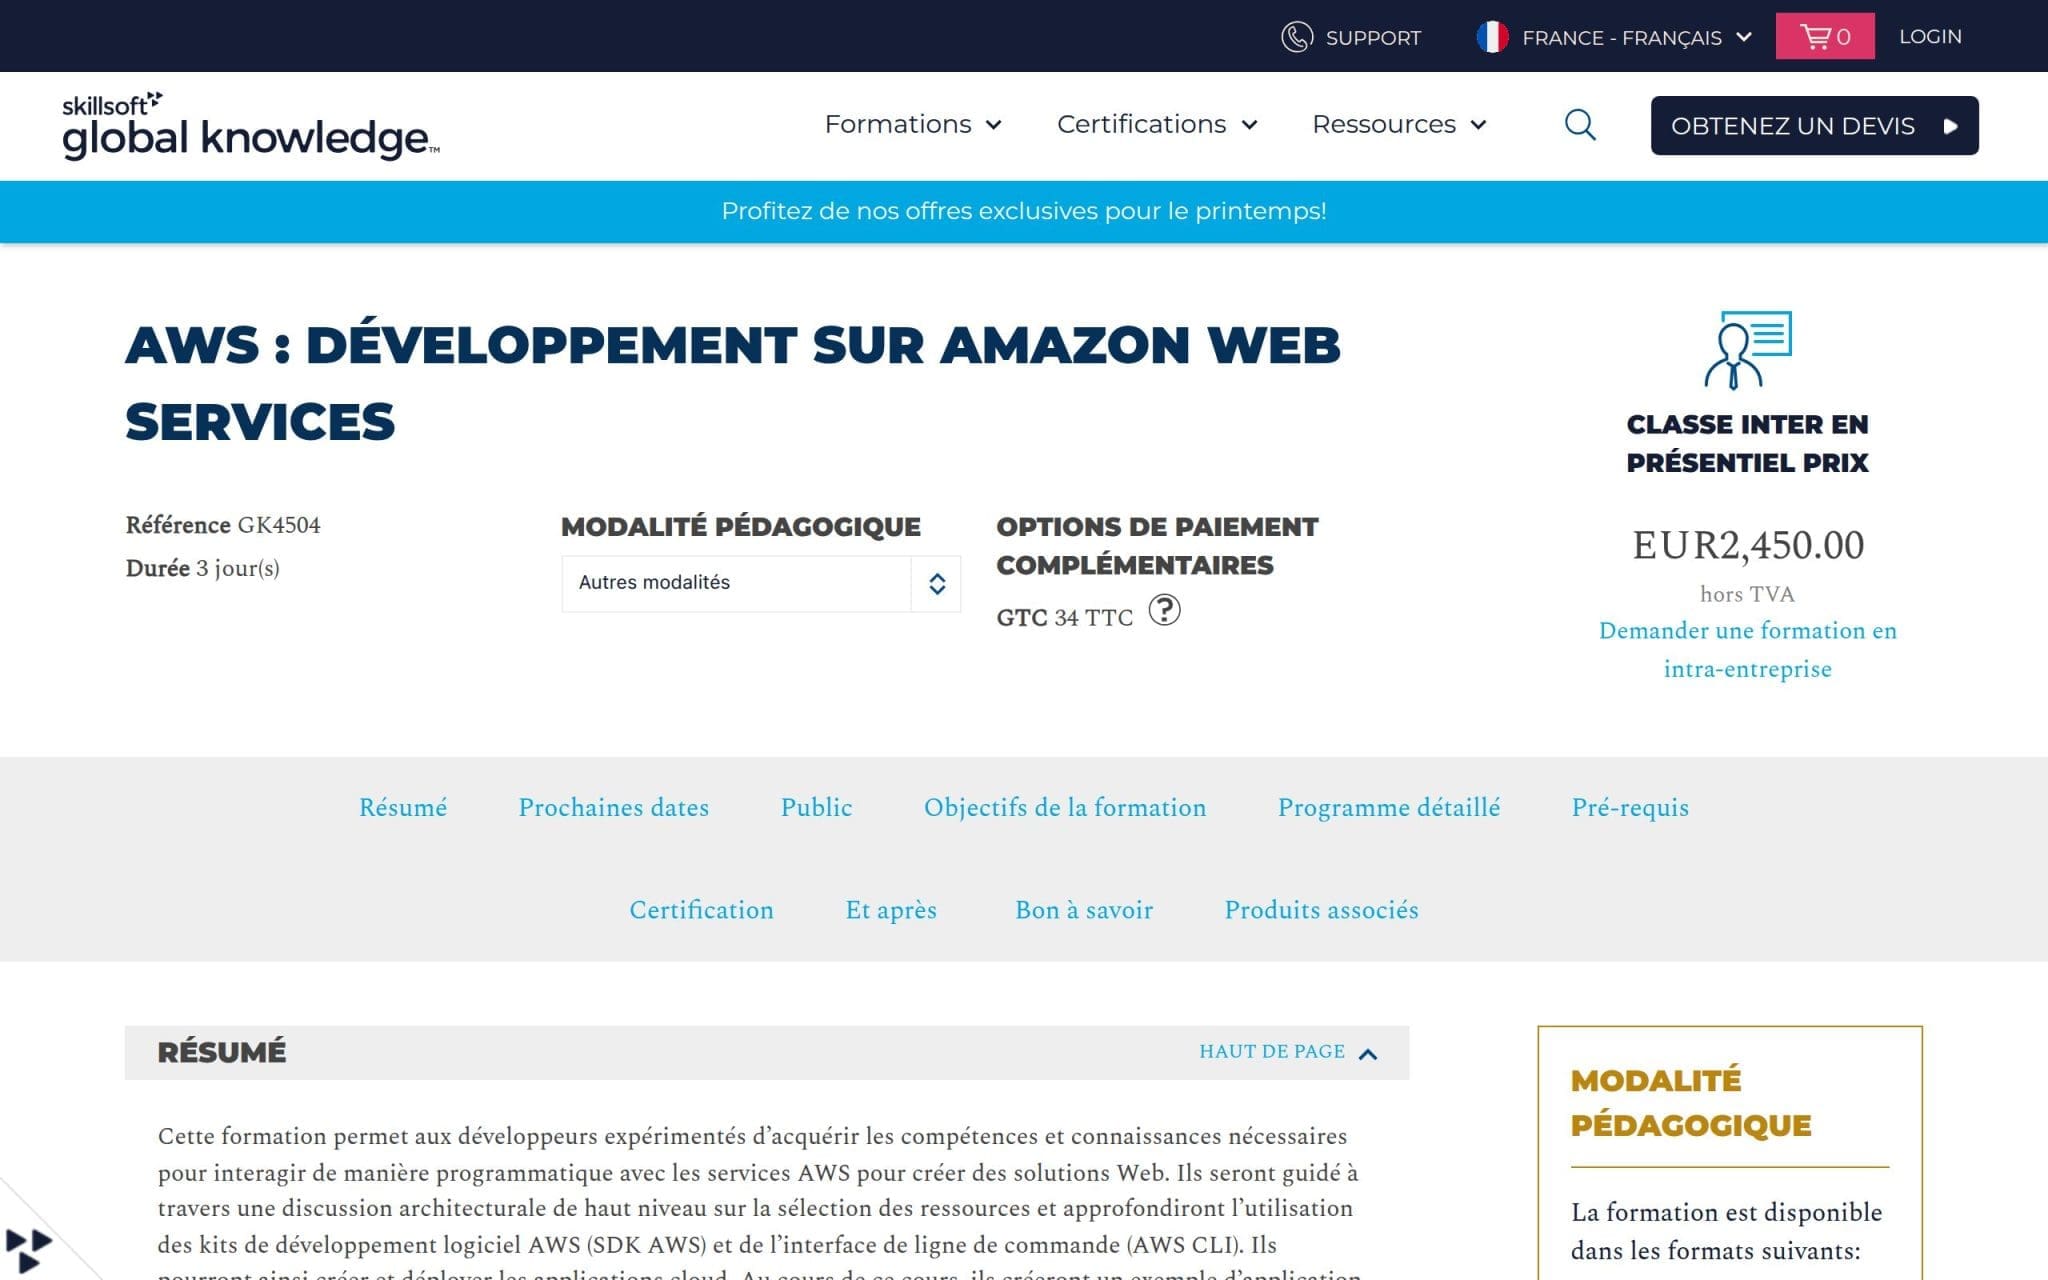
Task: Jump to the Résumé section
Action: tap(403, 807)
